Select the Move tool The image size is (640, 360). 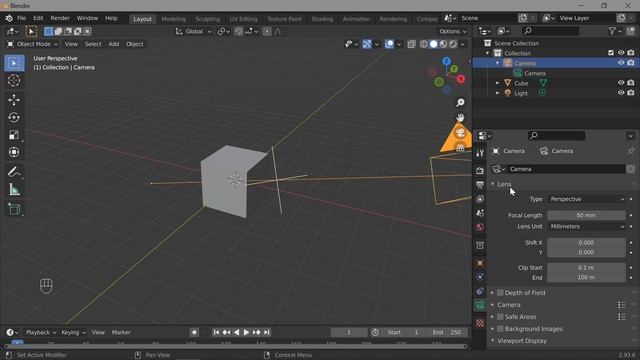coord(14,100)
